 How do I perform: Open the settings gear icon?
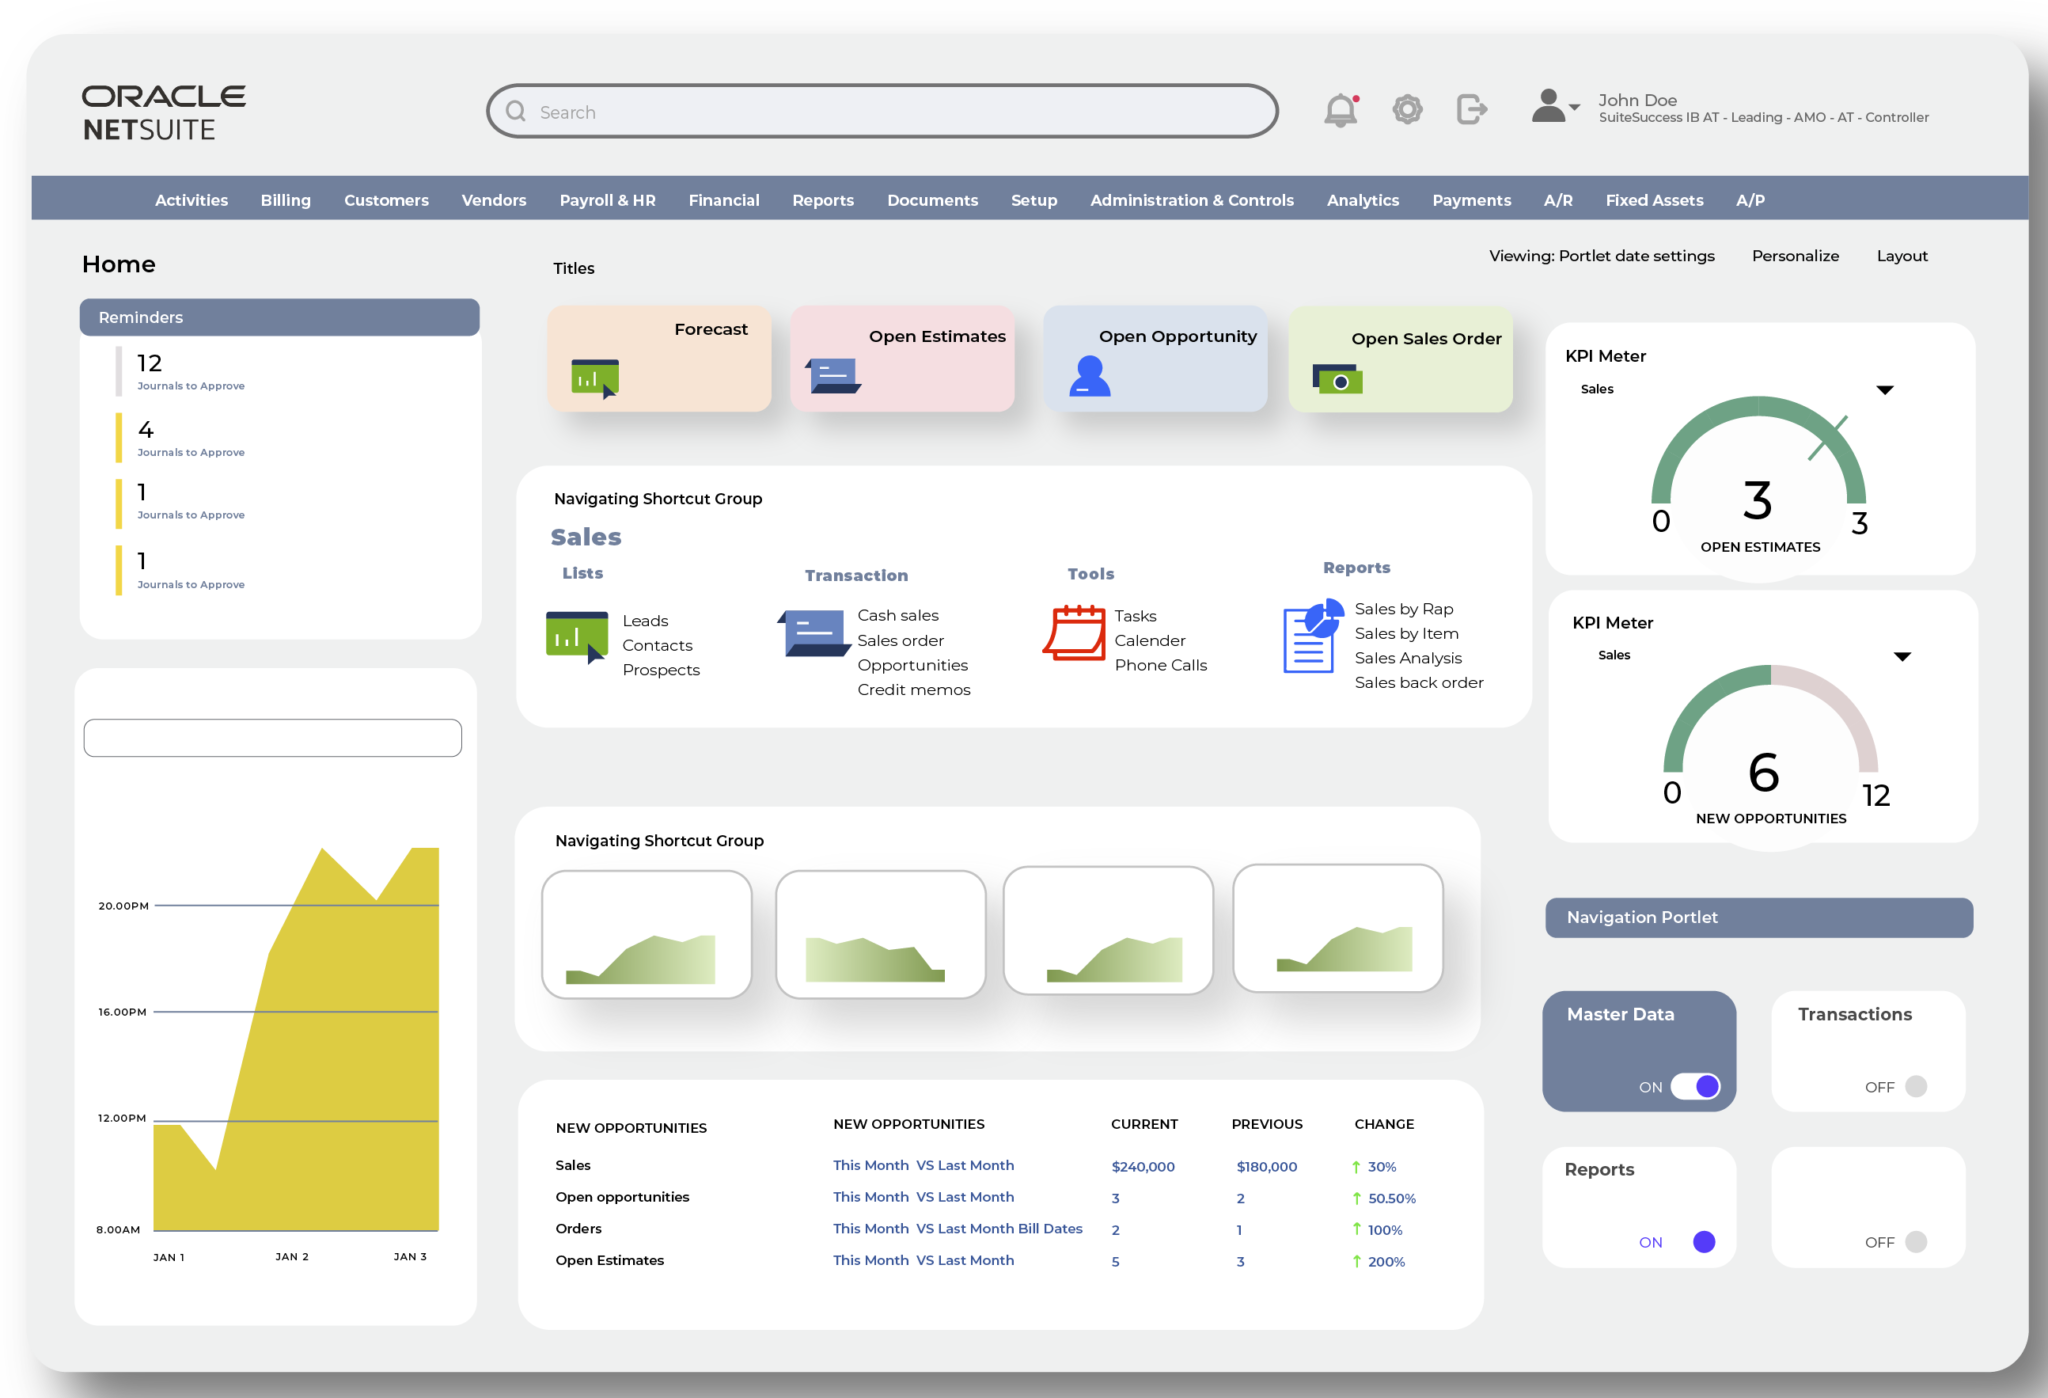click(1408, 109)
